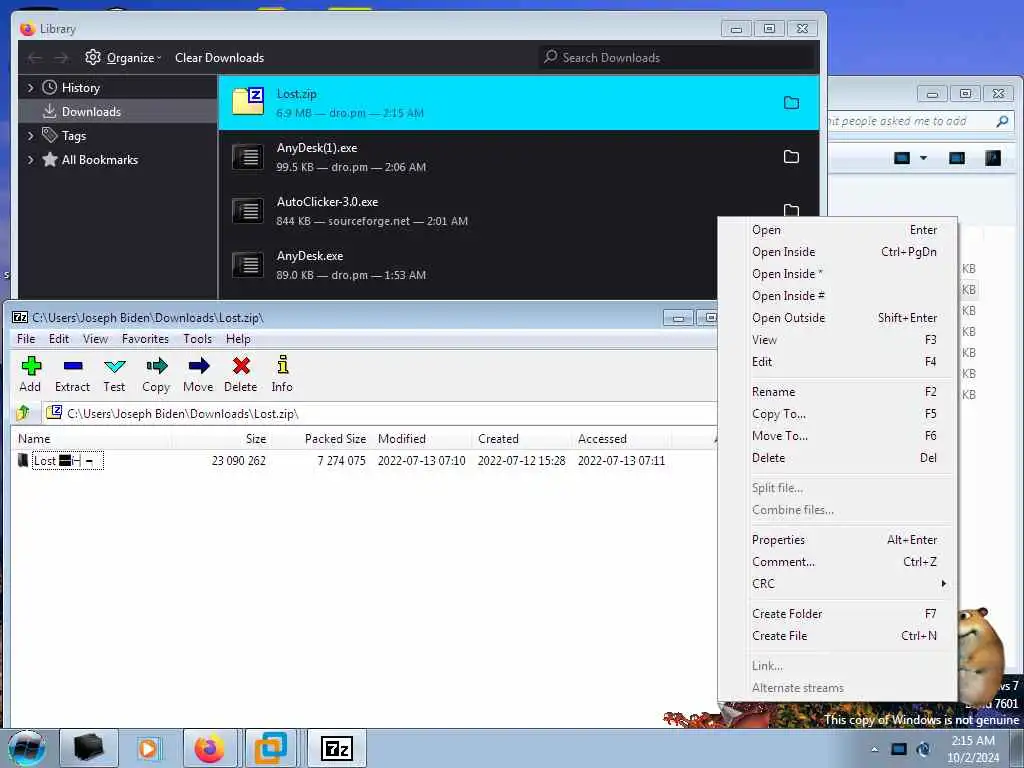Click the Extract icon in 7-Zip
Screen dimensions: 1024x768
[72, 374]
